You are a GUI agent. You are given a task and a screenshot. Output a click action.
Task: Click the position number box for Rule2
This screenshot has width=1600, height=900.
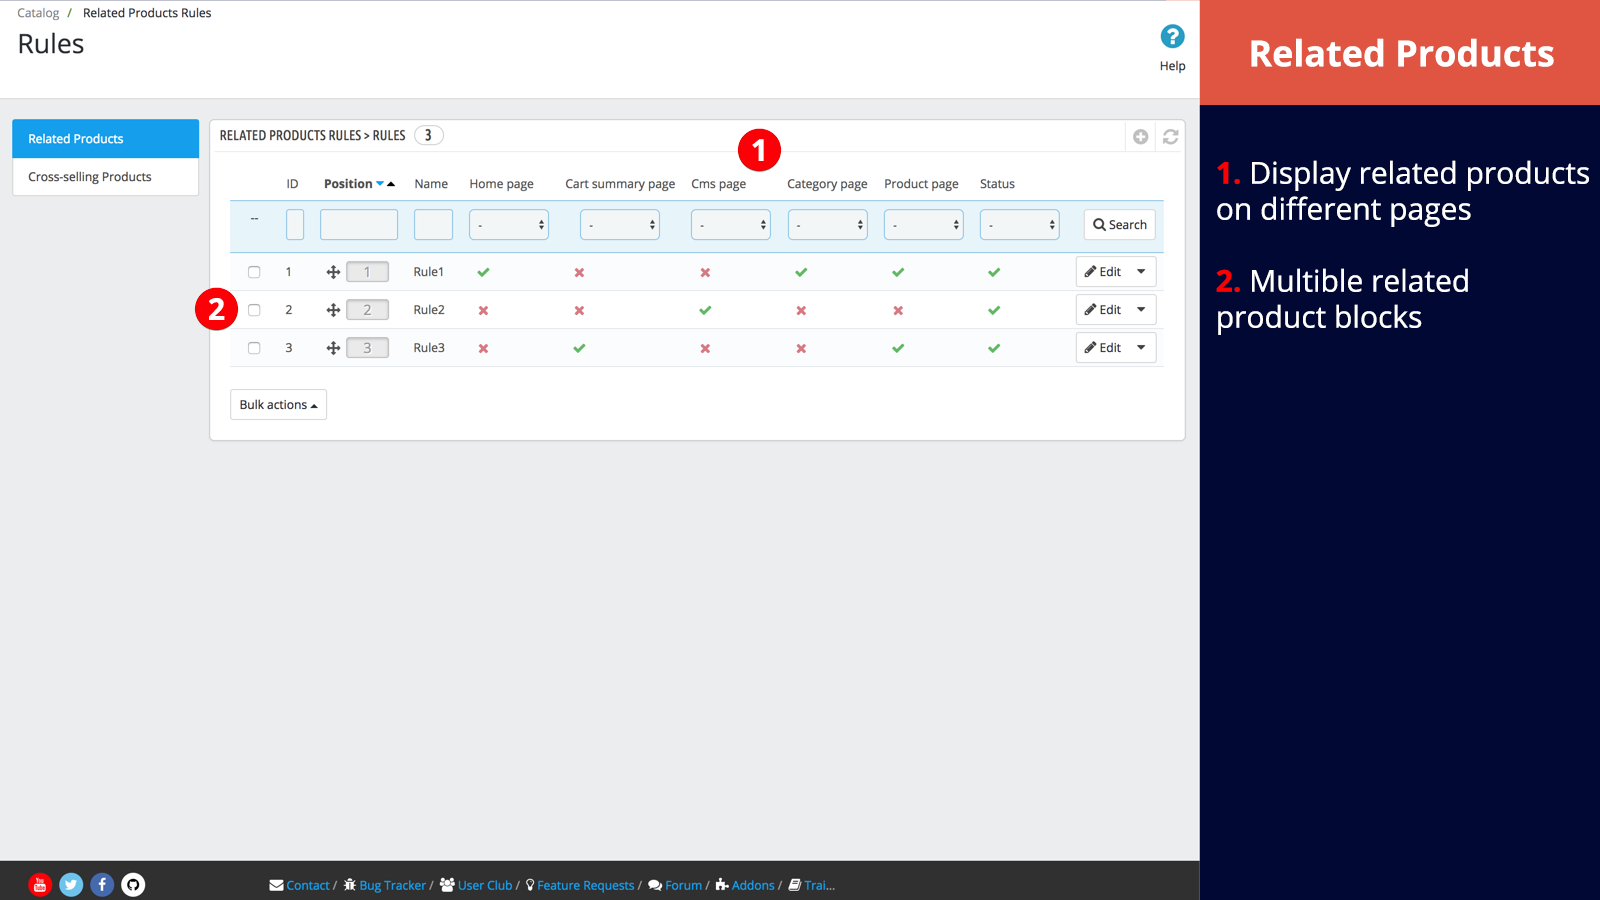(x=367, y=310)
